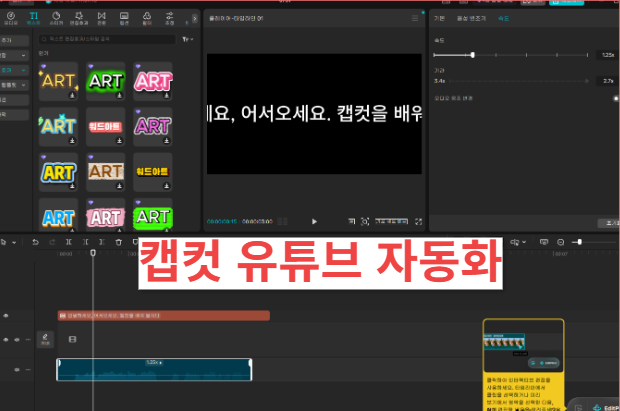Edit the 2.7s duration value field

[607, 81]
